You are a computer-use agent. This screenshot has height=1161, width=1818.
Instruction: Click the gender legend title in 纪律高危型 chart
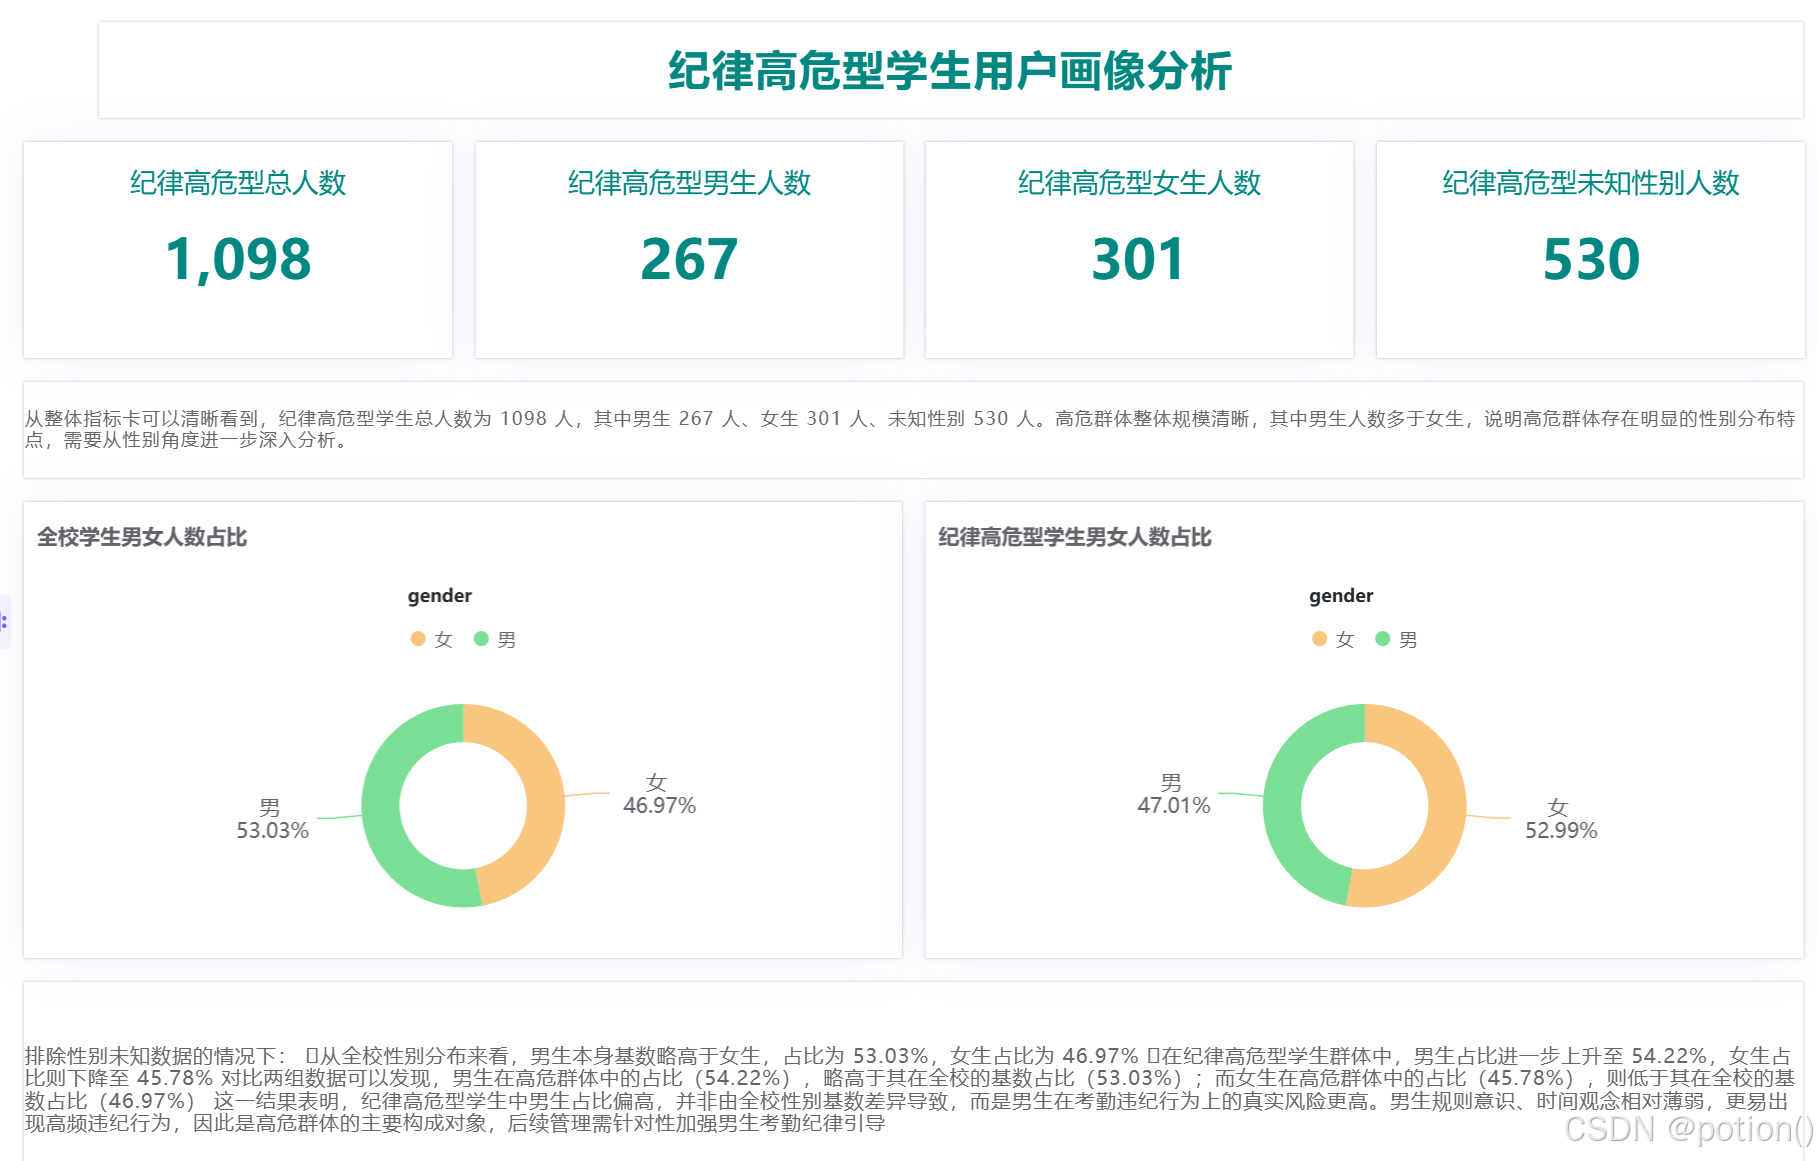pos(1341,596)
